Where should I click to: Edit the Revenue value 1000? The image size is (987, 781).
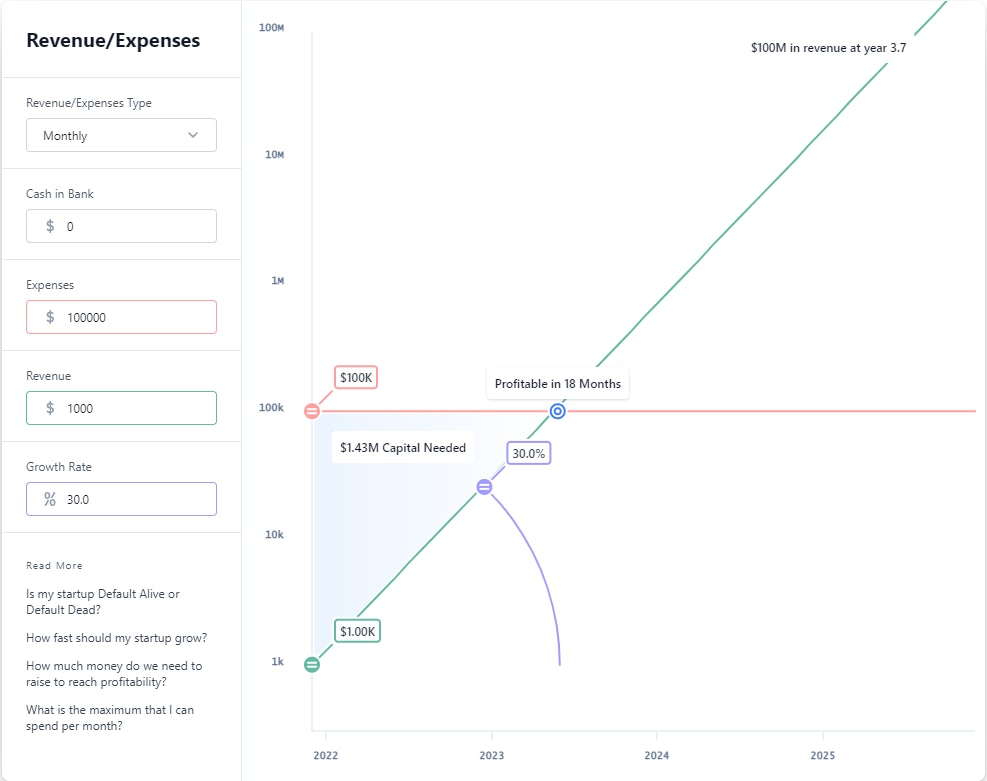tap(135, 409)
